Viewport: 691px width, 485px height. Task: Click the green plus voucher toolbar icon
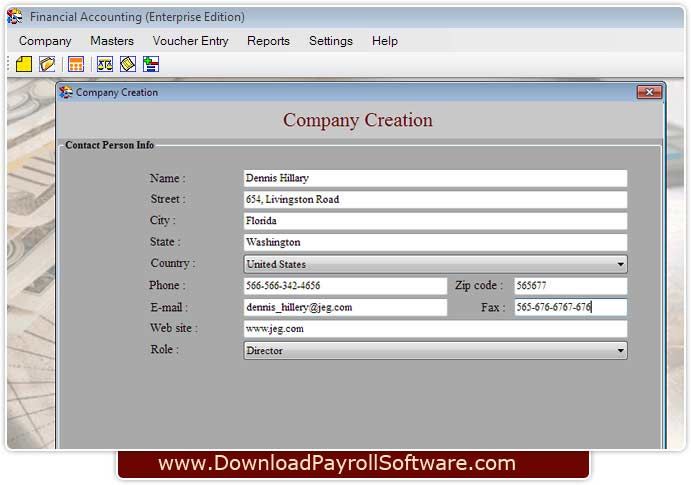pyautogui.click(x=151, y=64)
